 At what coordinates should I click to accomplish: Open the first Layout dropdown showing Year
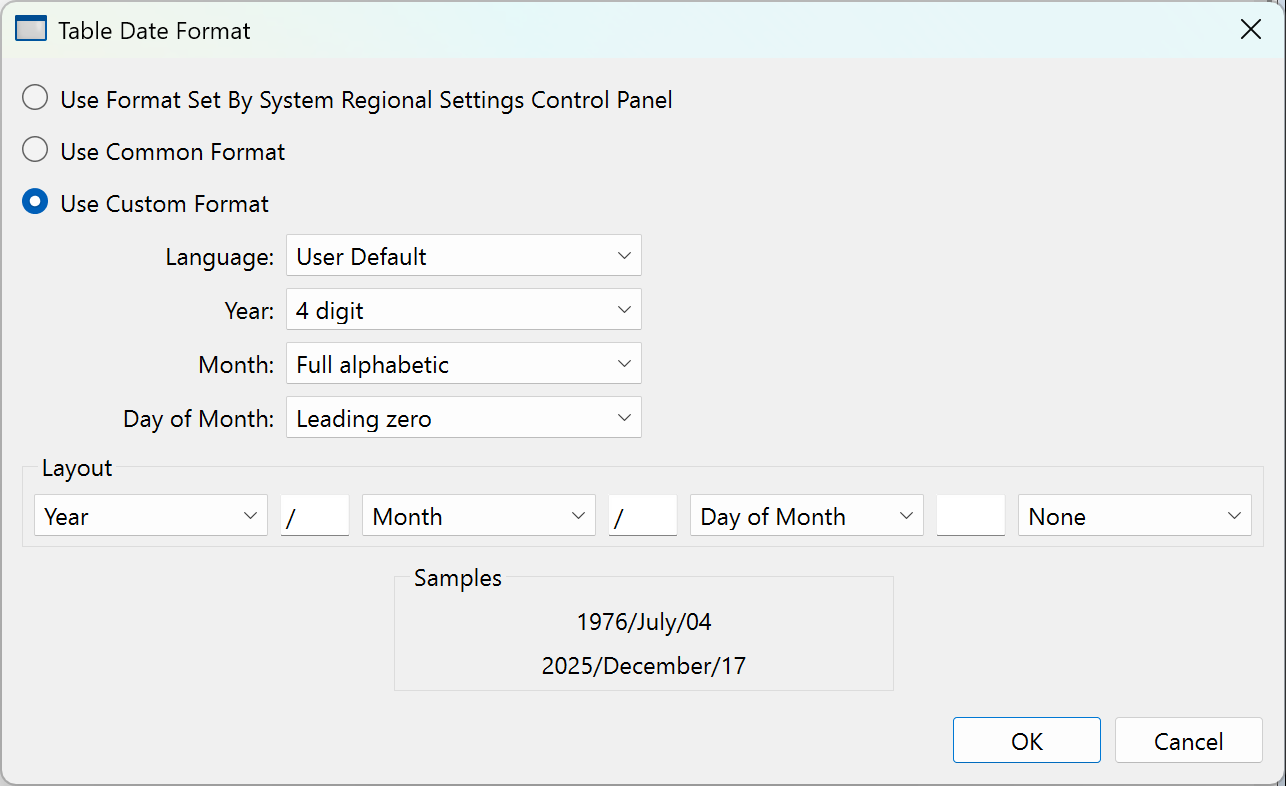coord(151,516)
